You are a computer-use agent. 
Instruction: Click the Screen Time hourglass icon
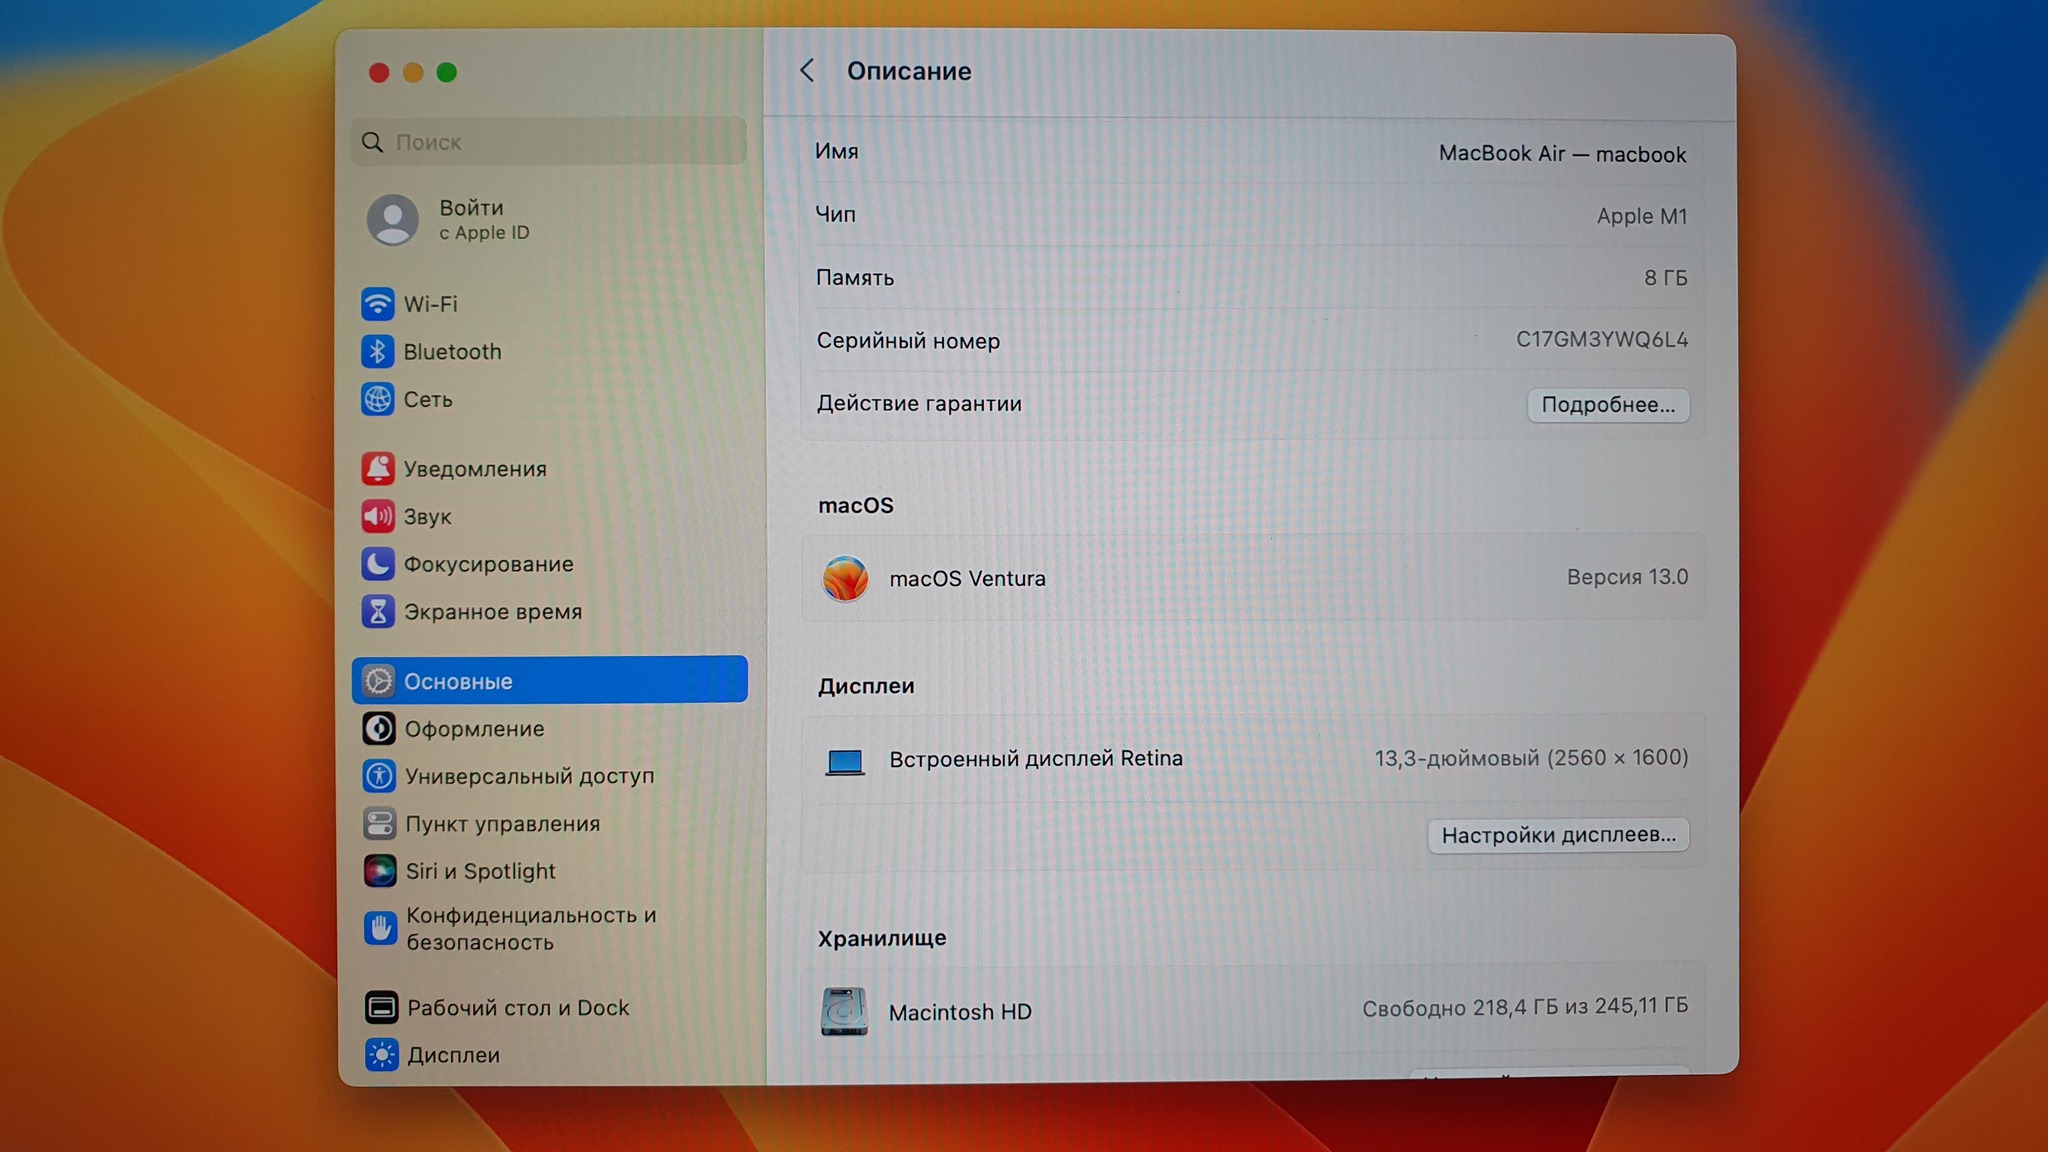click(377, 611)
